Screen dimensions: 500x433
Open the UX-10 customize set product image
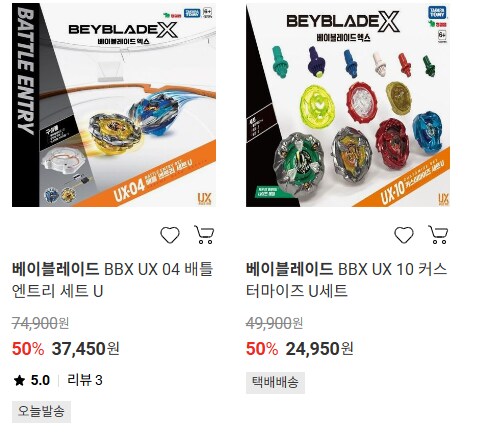coord(348,105)
